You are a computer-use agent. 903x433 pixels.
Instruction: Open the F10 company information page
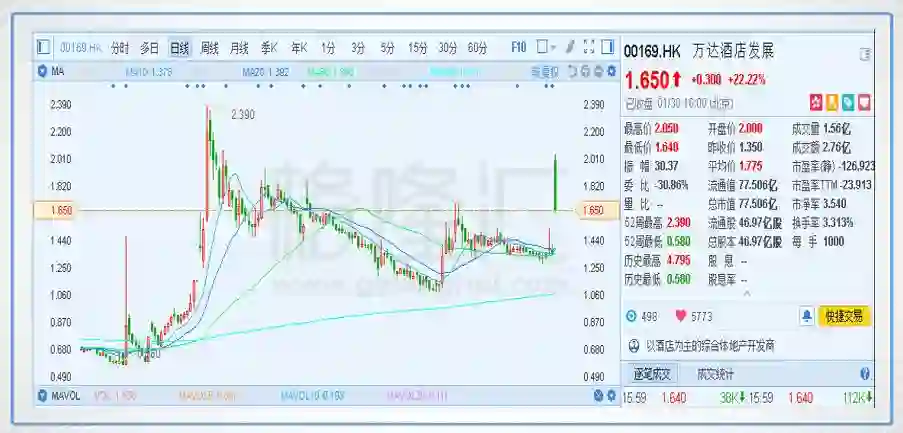tap(519, 47)
